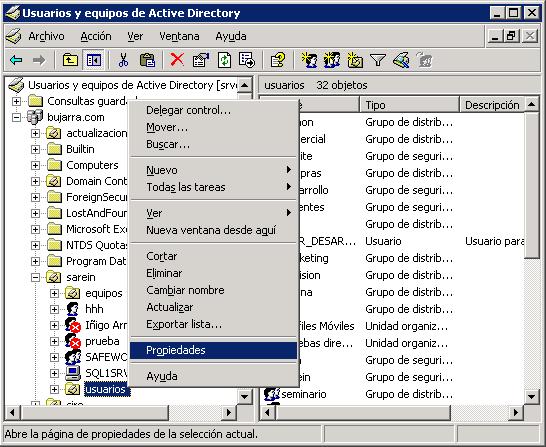Image resolution: width=546 pixels, height=447 pixels.
Task: Open the Ventana menu
Action: click(x=179, y=36)
